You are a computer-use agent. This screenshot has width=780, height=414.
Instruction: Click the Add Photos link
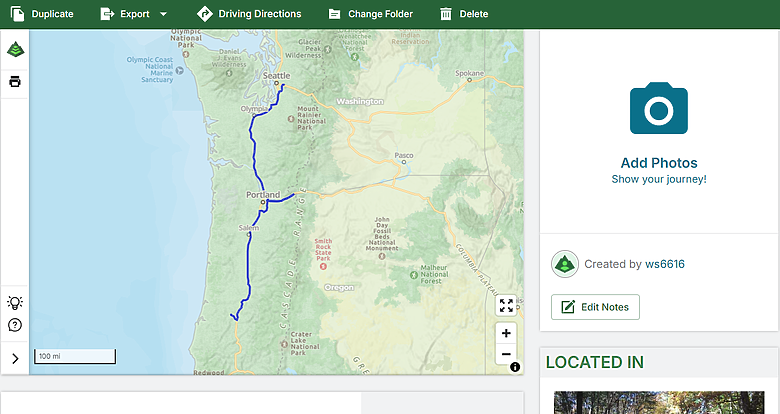click(659, 163)
